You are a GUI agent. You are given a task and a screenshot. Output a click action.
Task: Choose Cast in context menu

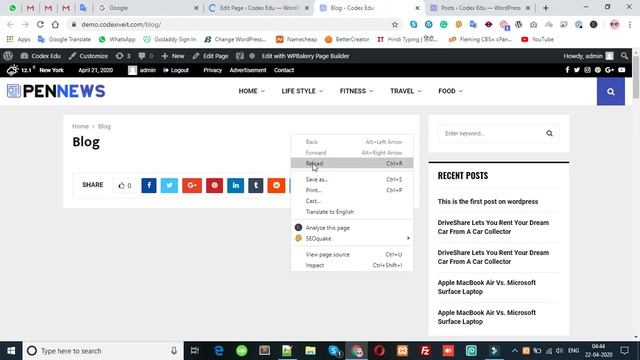[x=352, y=201]
